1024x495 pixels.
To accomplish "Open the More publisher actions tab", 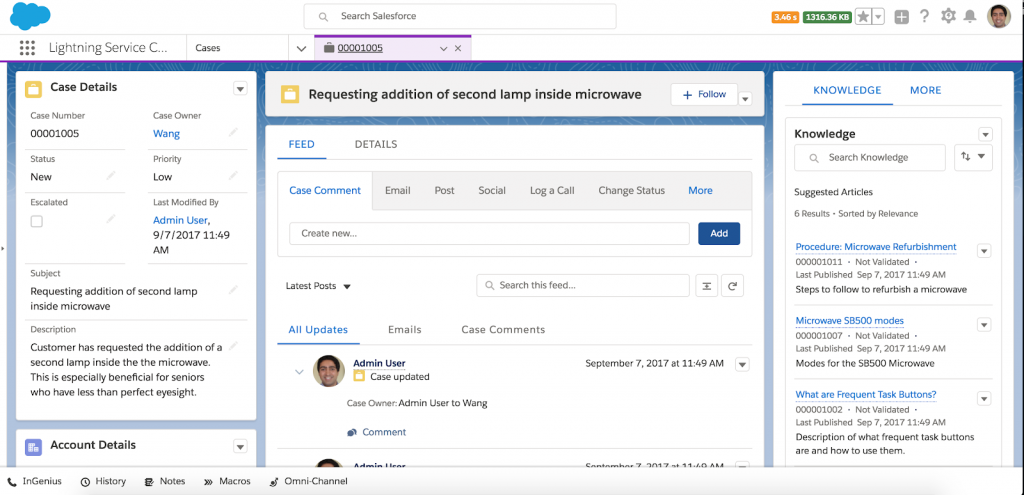I will click(x=700, y=191).
